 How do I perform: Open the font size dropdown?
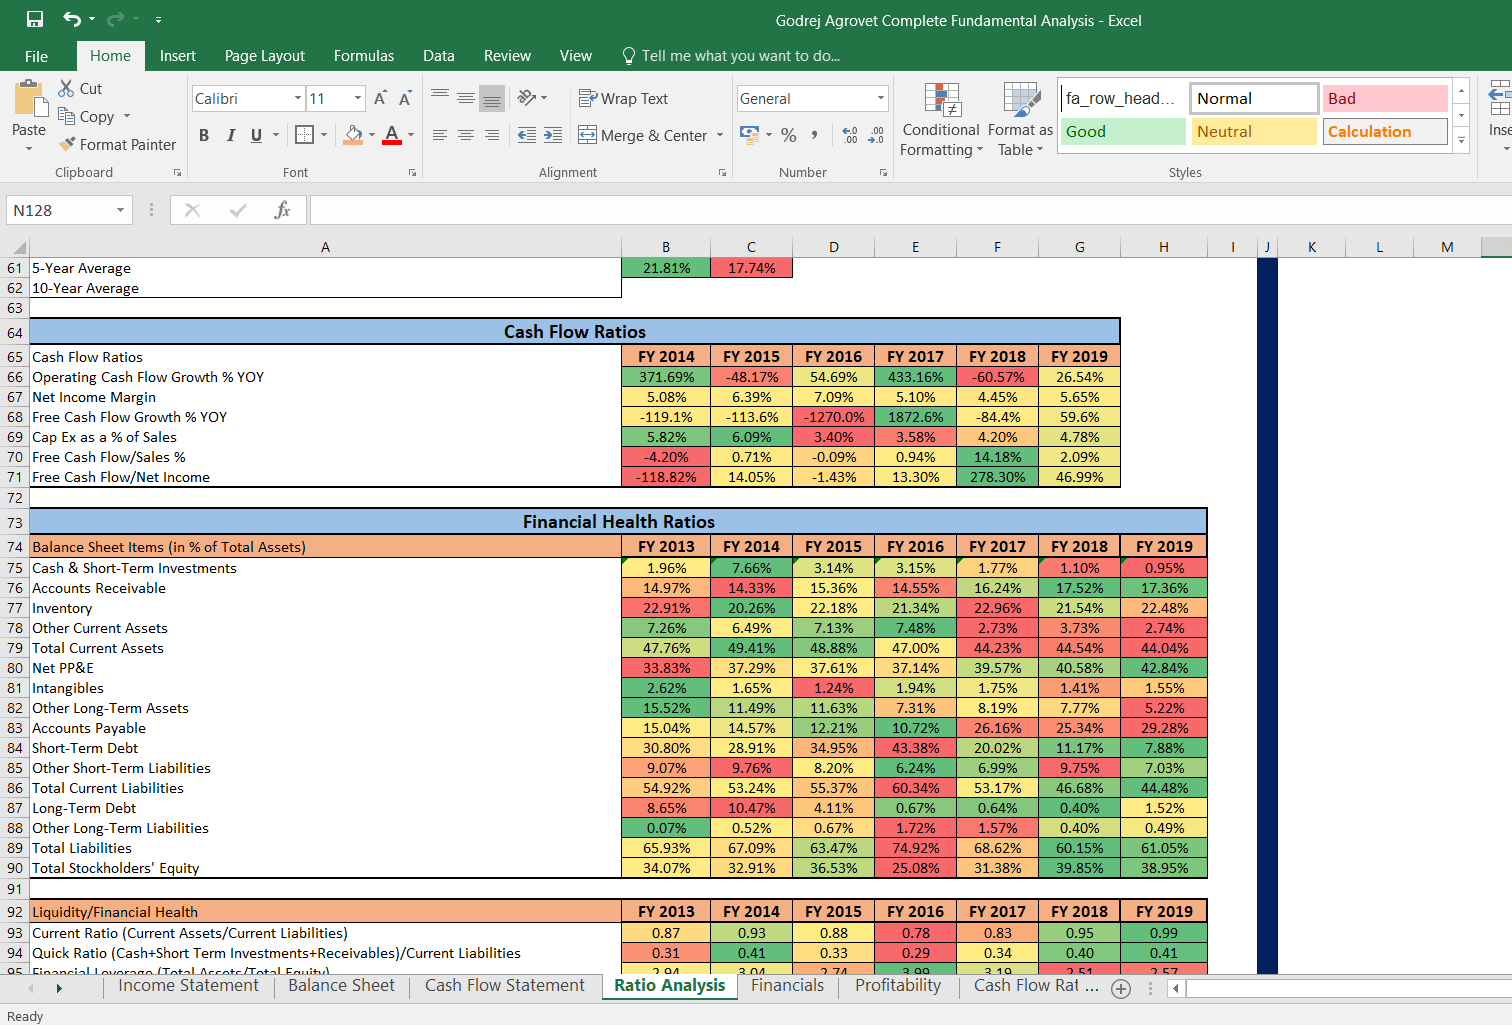358,98
